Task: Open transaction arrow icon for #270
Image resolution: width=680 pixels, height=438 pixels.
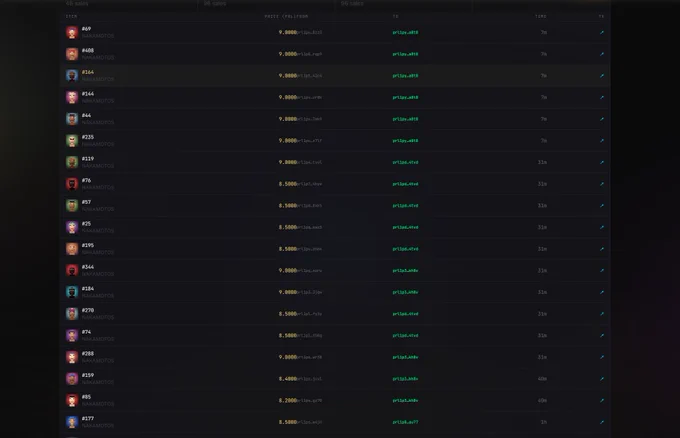Action: pyautogui.click(x=602, y=314)
